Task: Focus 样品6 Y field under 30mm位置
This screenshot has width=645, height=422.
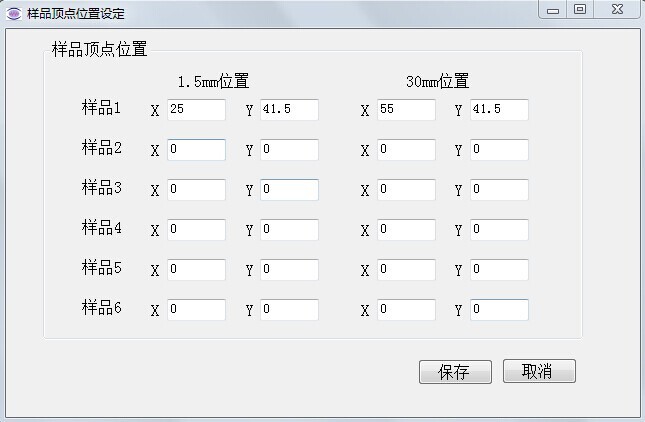Action: pos(499,310)
